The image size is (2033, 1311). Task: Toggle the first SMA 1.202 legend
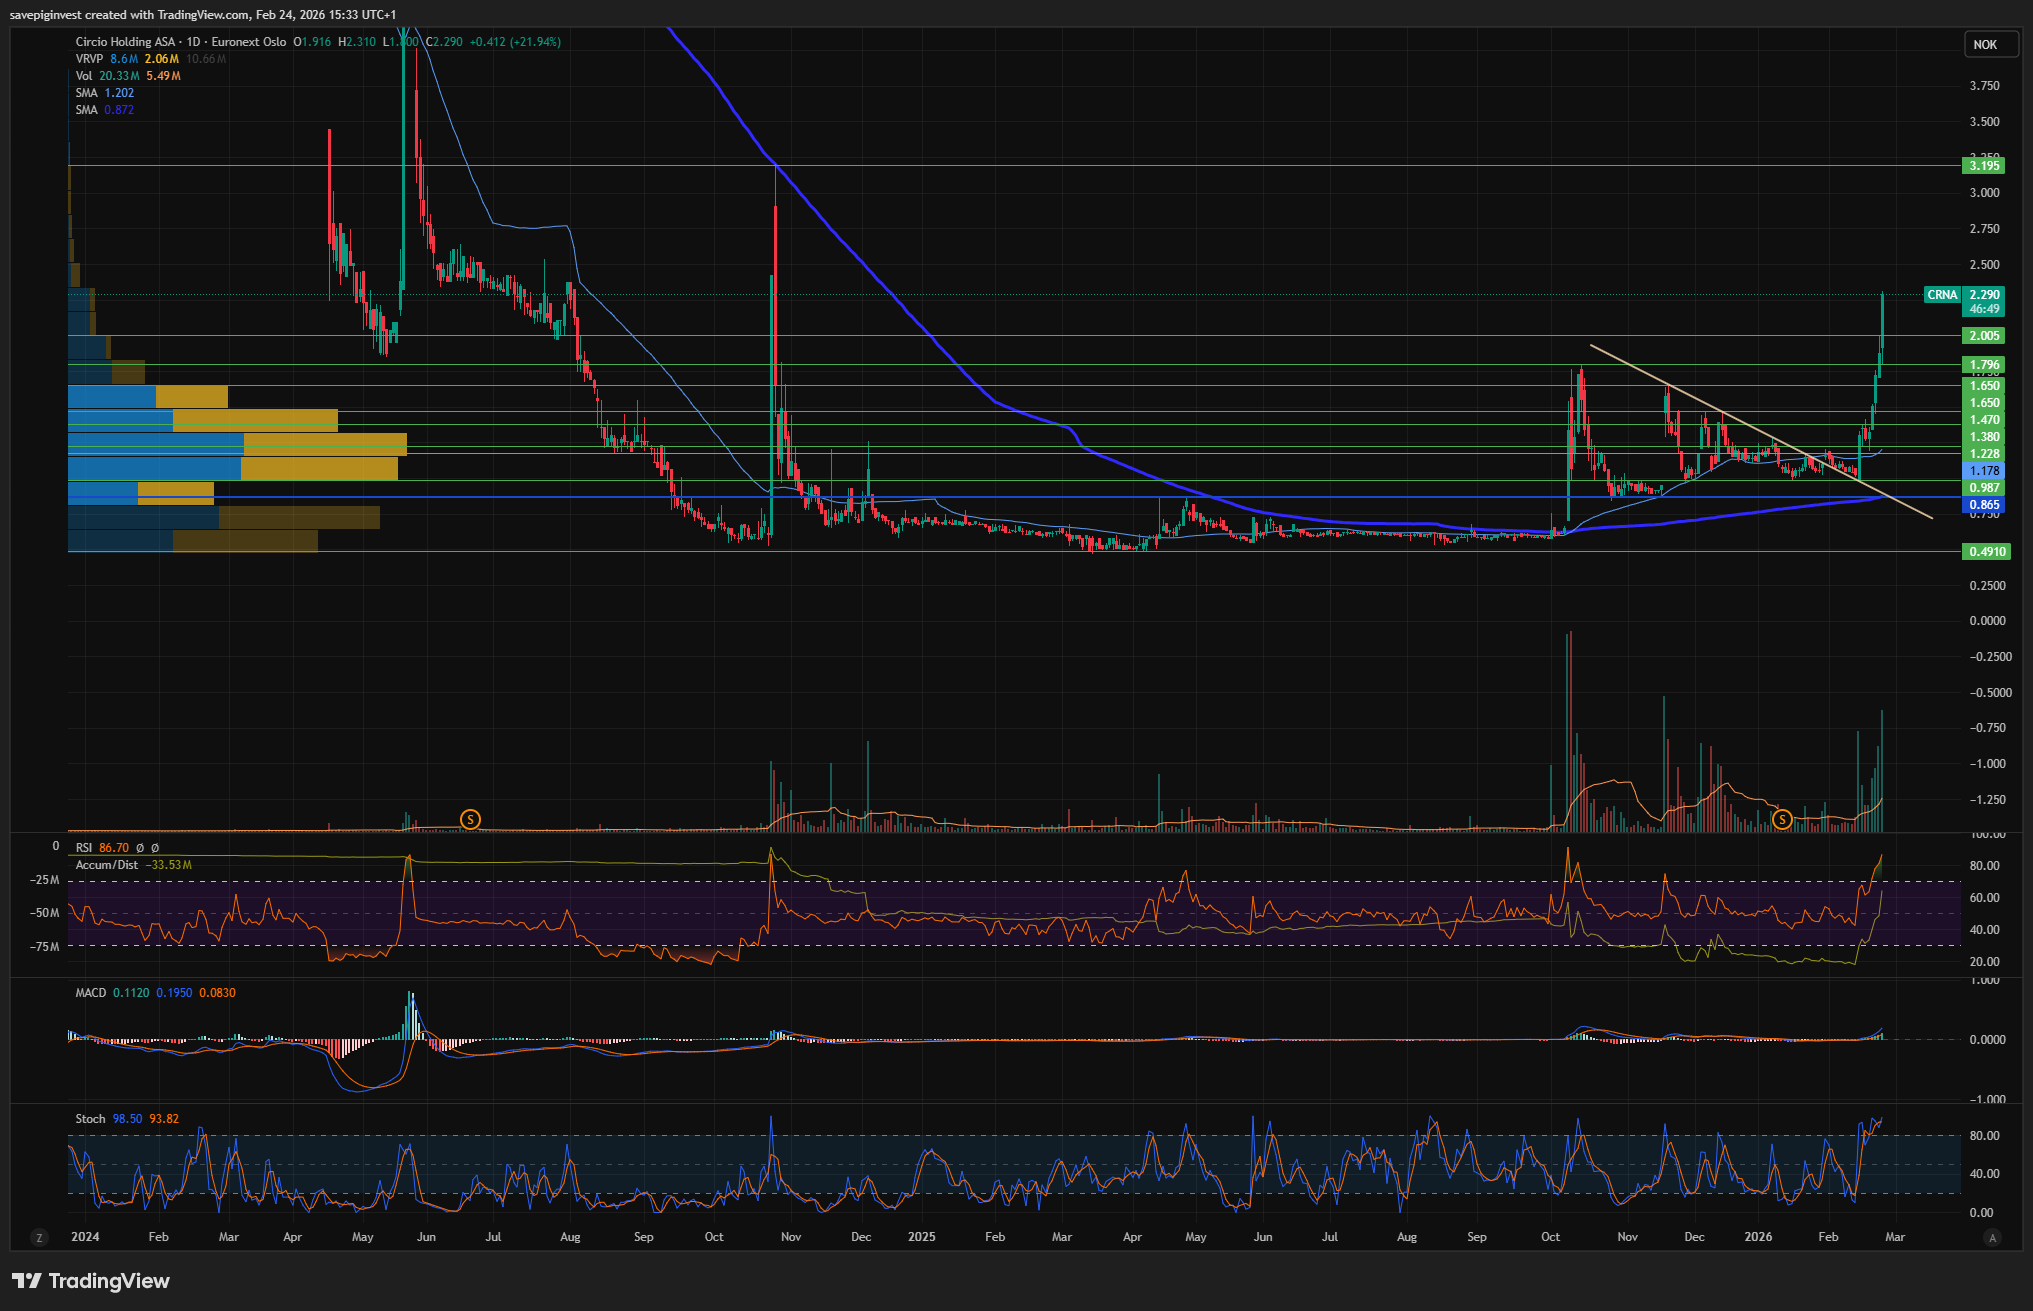87,93
